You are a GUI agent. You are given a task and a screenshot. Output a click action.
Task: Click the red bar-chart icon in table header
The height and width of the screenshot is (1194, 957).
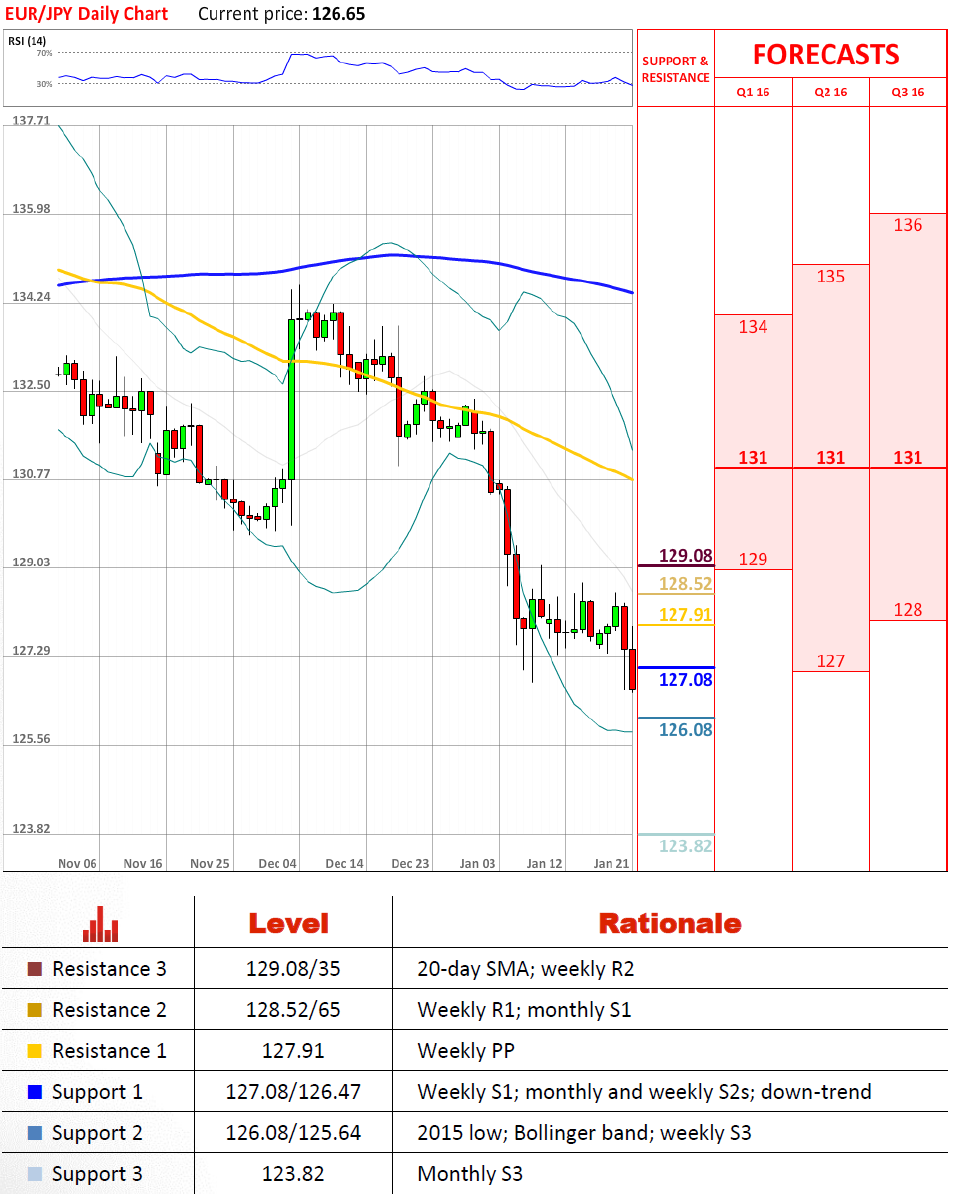click(x=100, y=924)
